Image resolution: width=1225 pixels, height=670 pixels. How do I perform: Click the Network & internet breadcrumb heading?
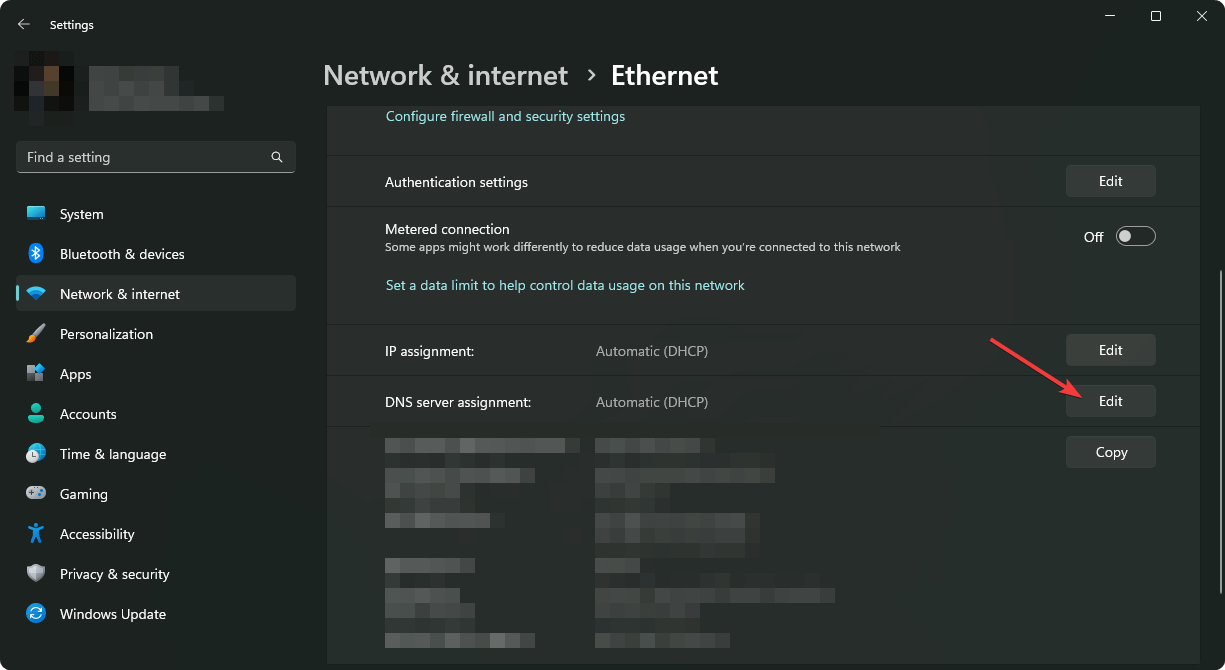[446, 75]
